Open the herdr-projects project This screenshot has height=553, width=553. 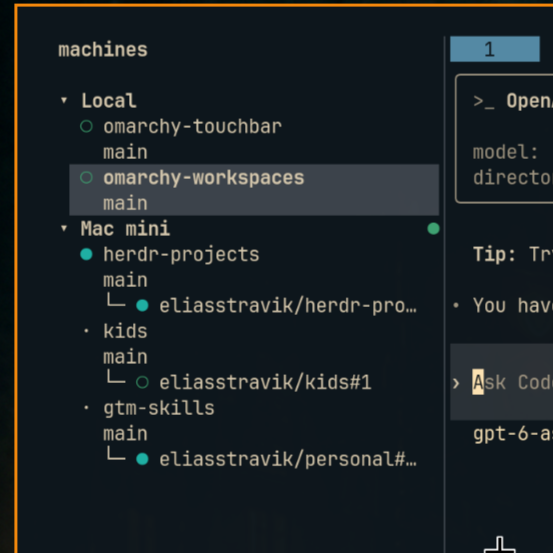click(181, 254)
